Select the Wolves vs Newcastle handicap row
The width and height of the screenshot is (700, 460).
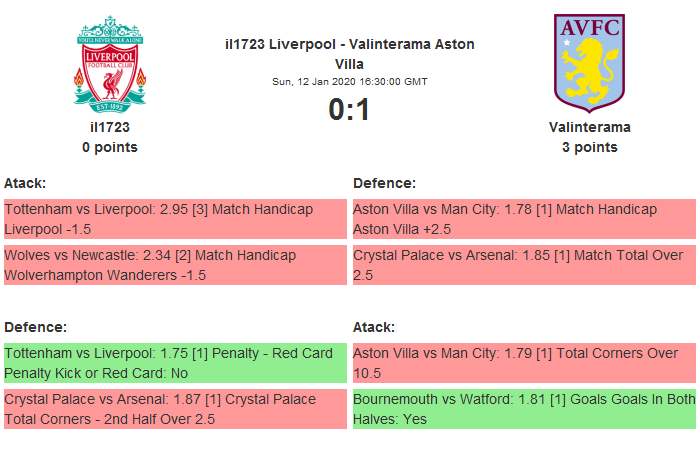click(175, 265)
